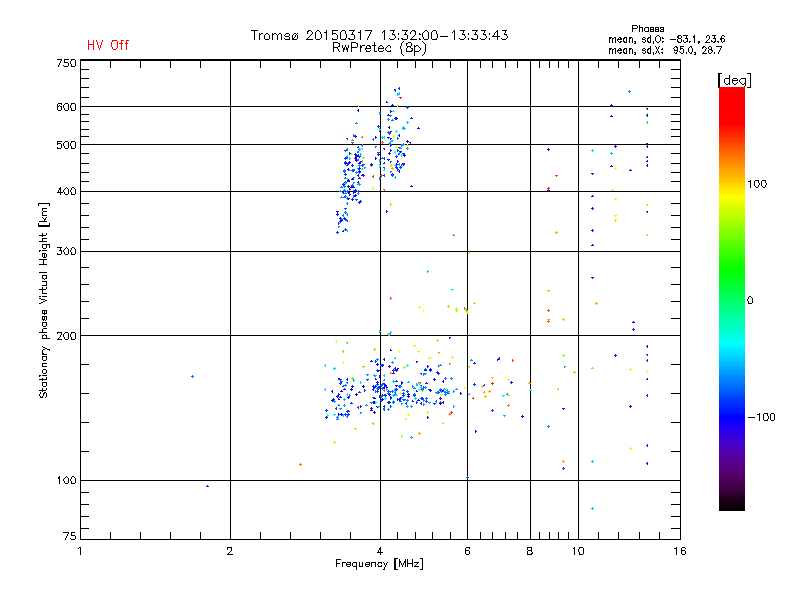Click the 'mean, sd,X: 95.0, 28.7' line
Viewport: 800px width, 600px height.
coord(665,50)
